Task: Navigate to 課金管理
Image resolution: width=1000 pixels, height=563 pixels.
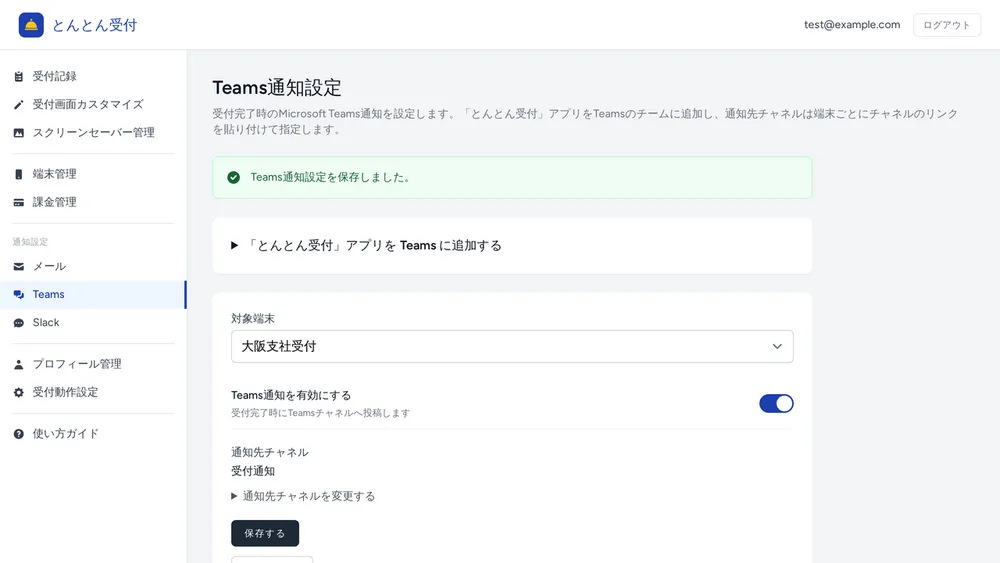Action: coord(93,202)
